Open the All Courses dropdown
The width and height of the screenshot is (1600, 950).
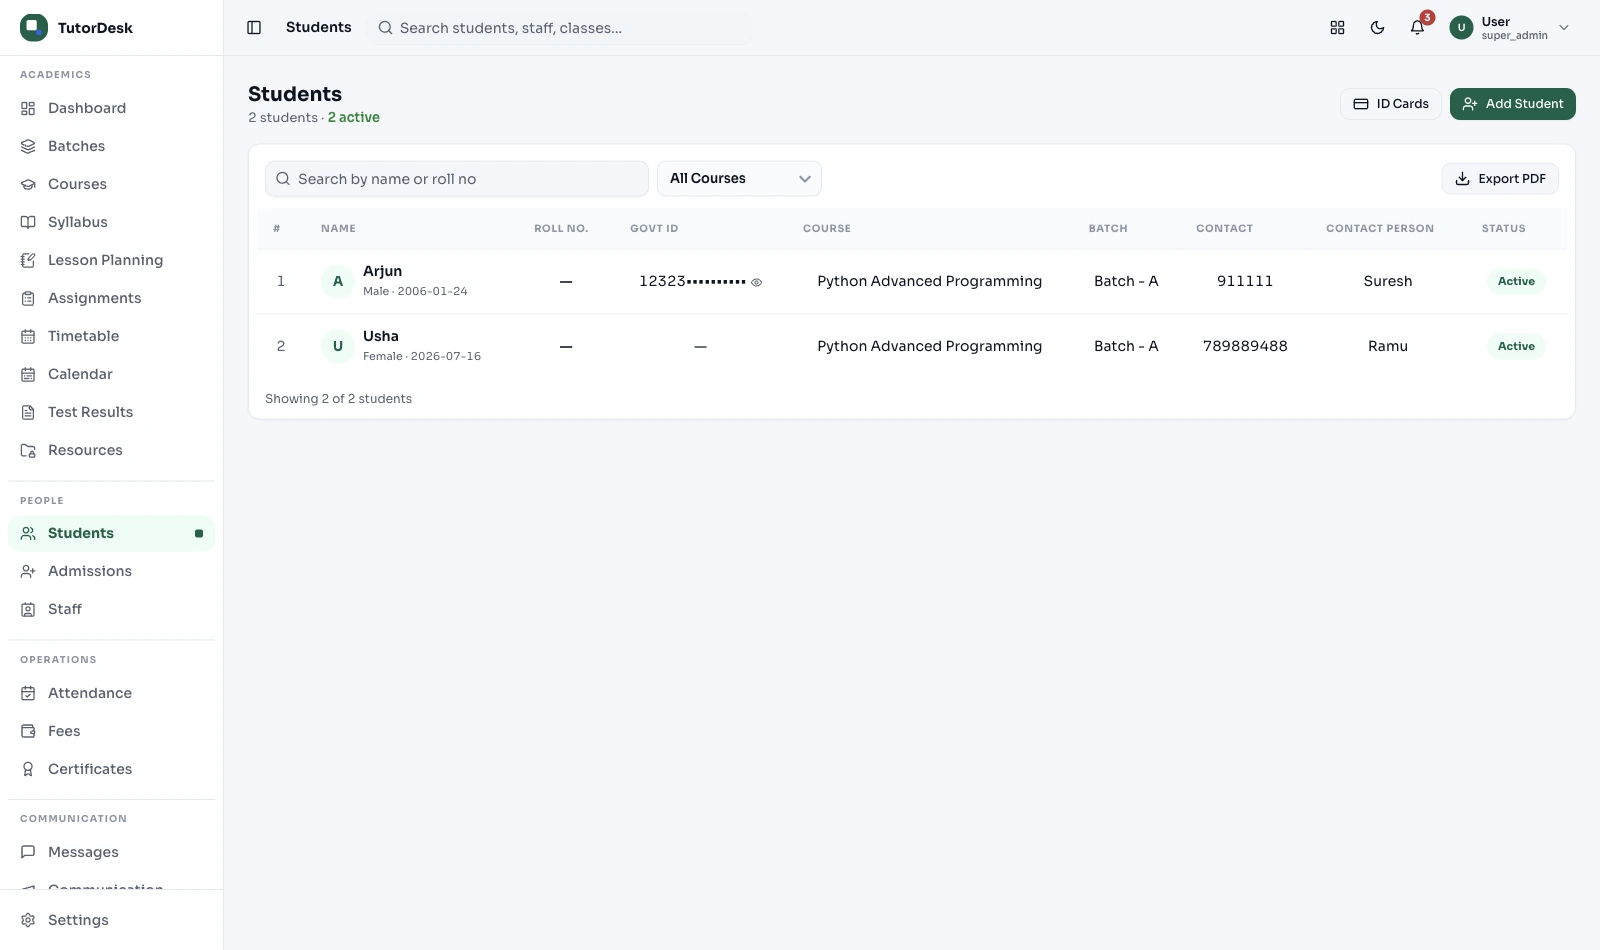coord(739,179)
